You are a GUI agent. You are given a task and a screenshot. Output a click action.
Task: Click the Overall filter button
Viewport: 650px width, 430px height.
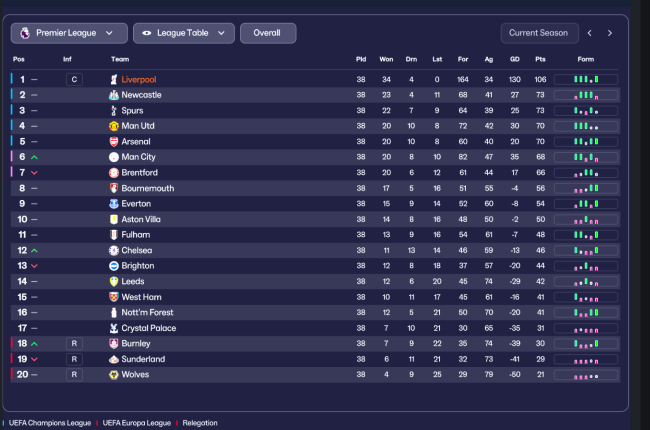pyautogui.click(x=267, y=33)
